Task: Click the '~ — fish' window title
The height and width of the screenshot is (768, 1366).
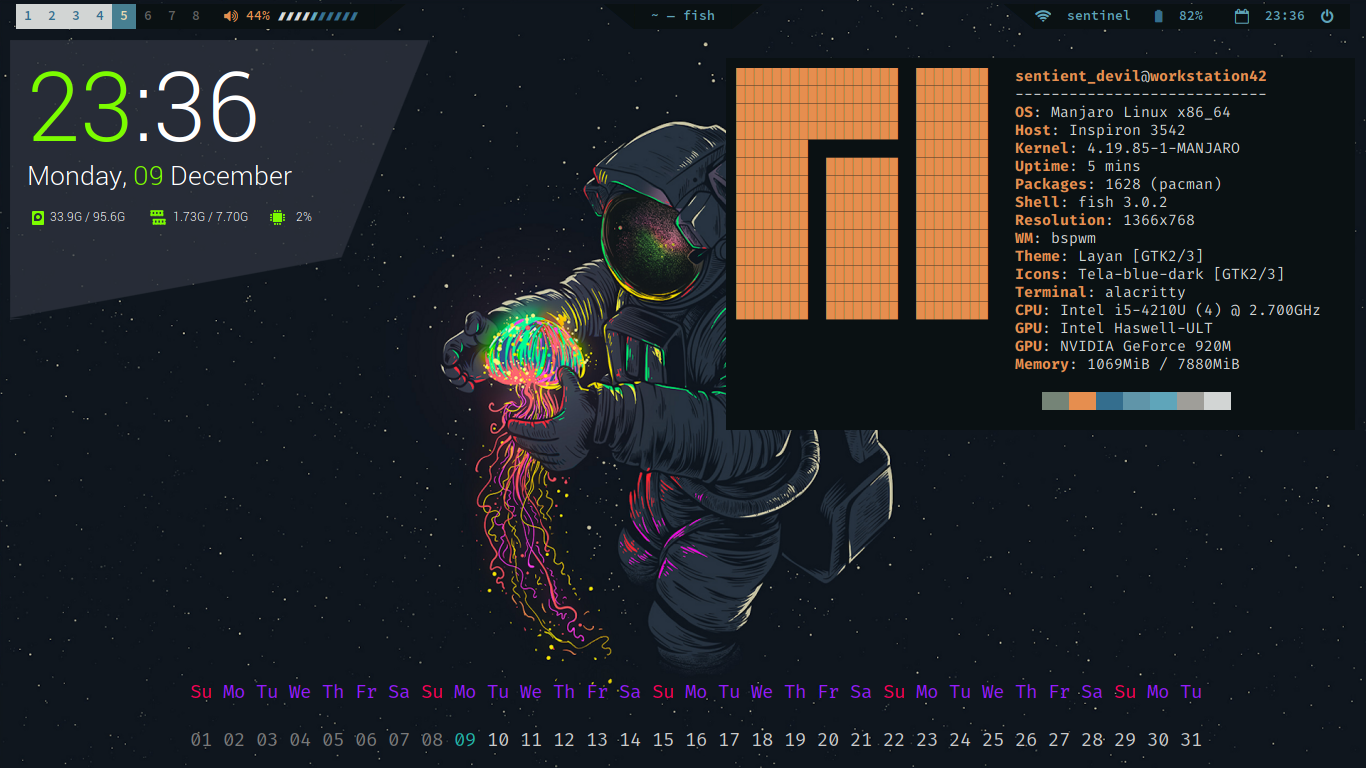Action: [x=683, y=15]
